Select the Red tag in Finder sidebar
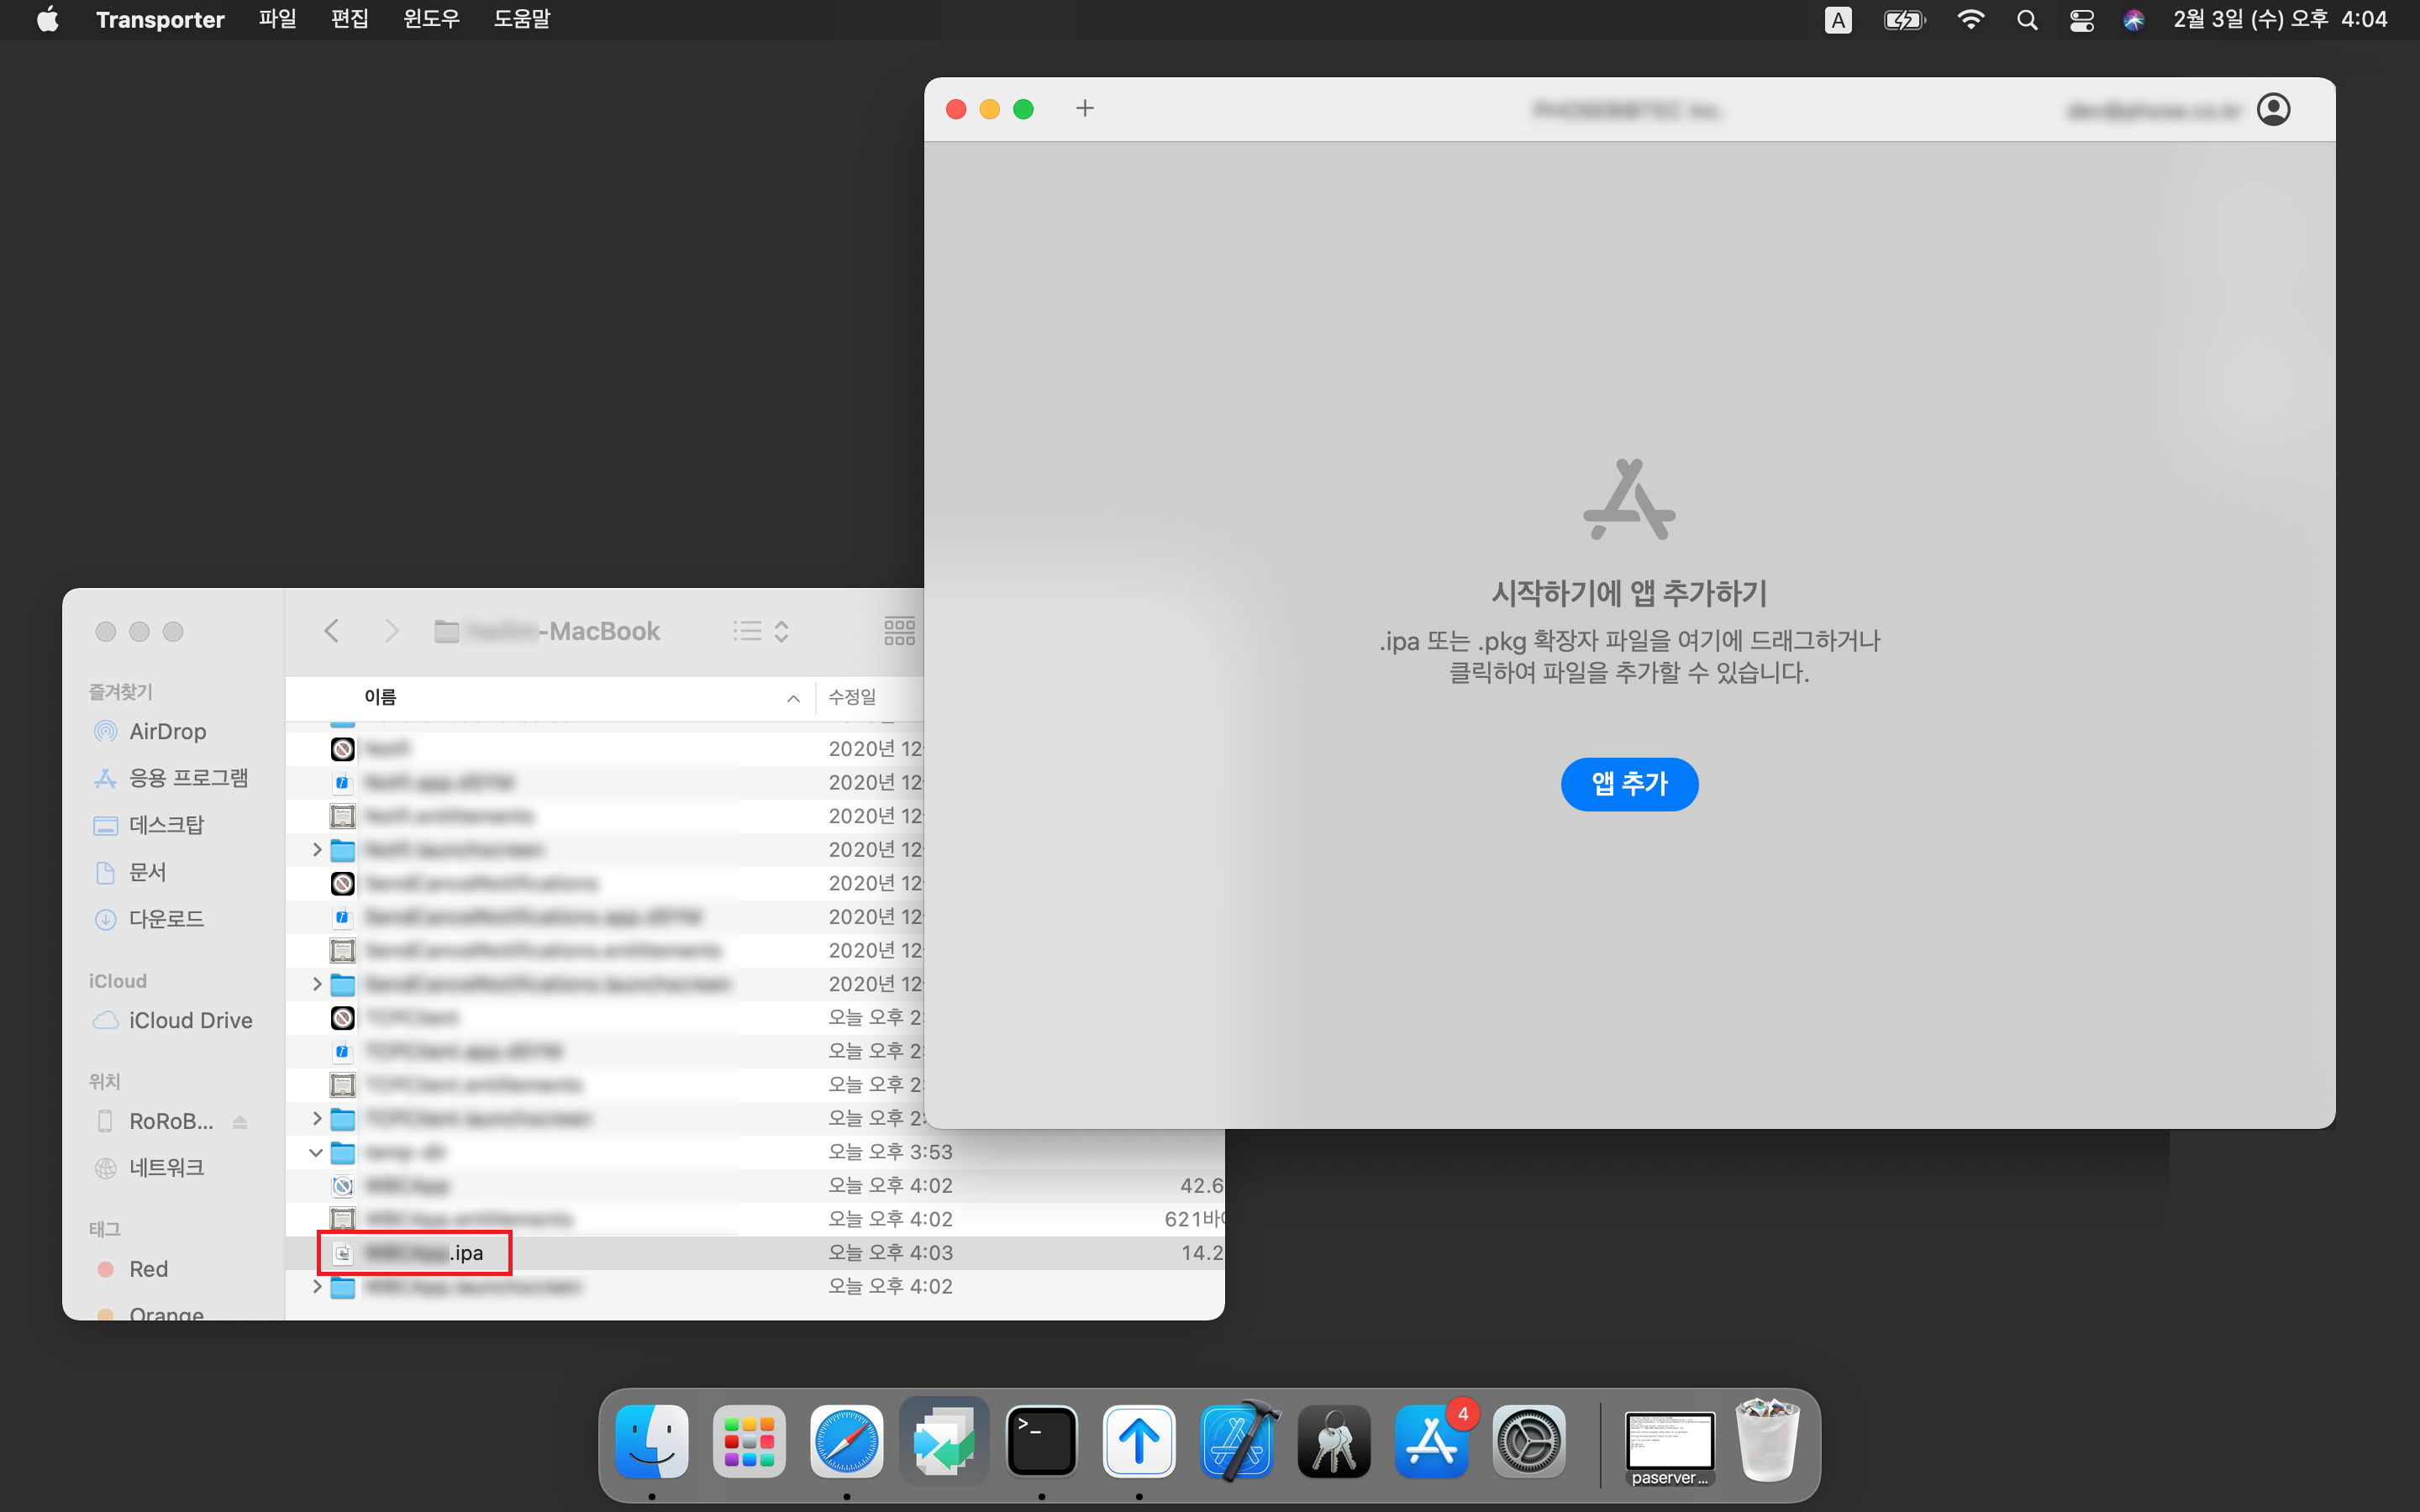Screen dimensions: 2420x1512 tap(148, 1269)
